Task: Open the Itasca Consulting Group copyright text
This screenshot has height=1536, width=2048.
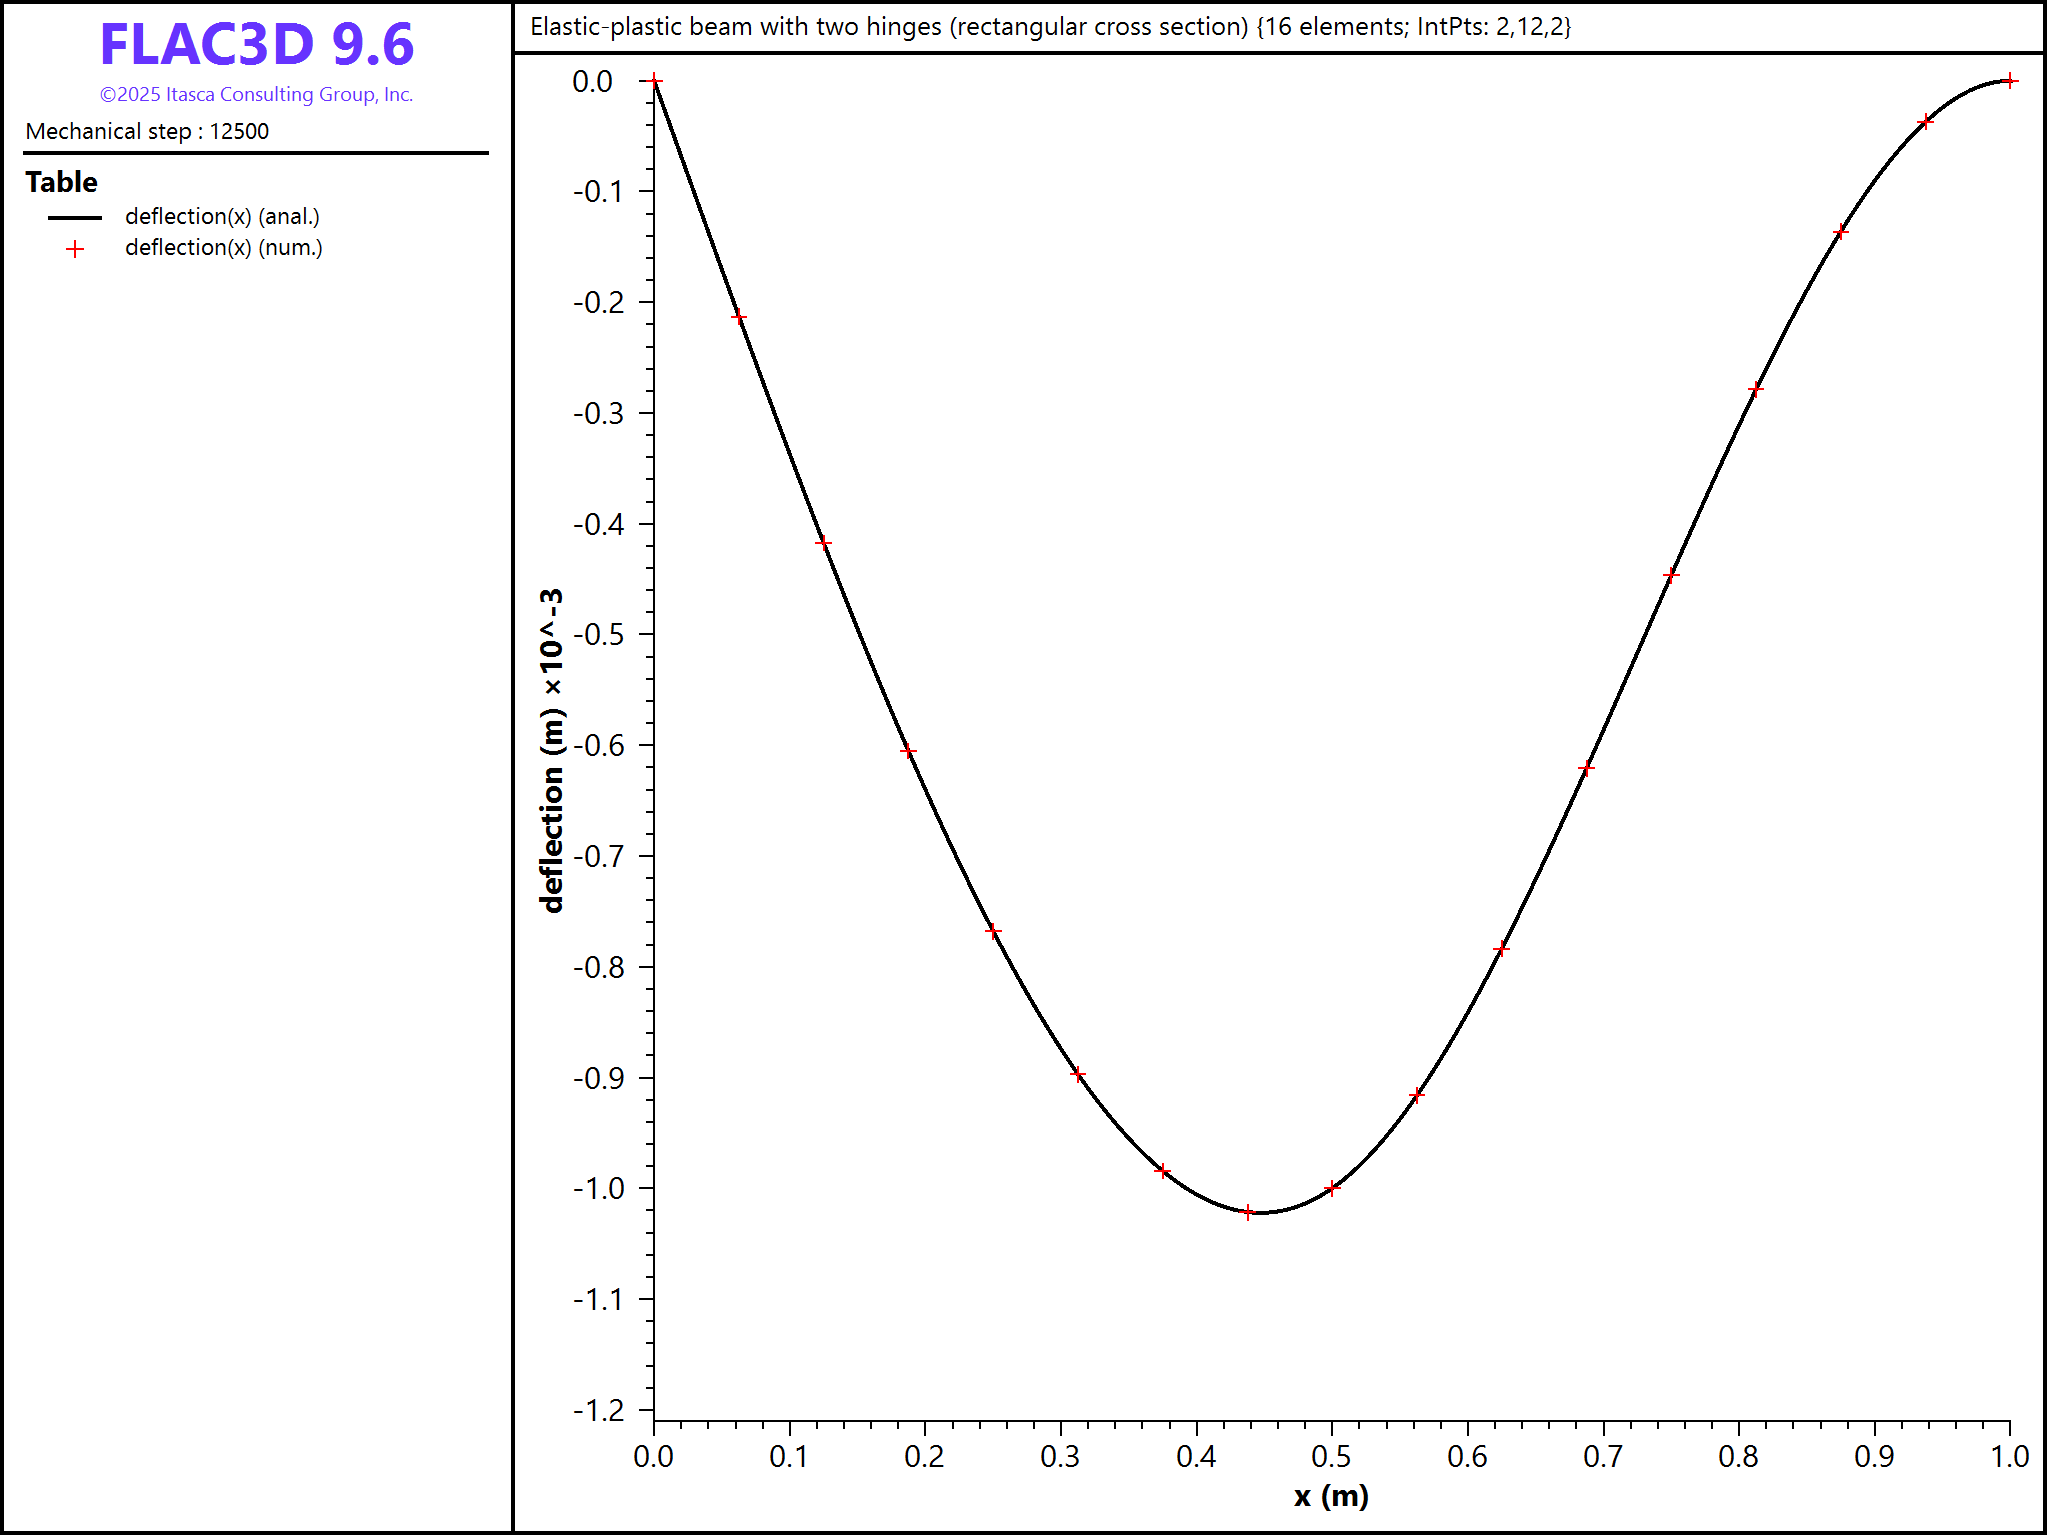Action: coord(256,95)
